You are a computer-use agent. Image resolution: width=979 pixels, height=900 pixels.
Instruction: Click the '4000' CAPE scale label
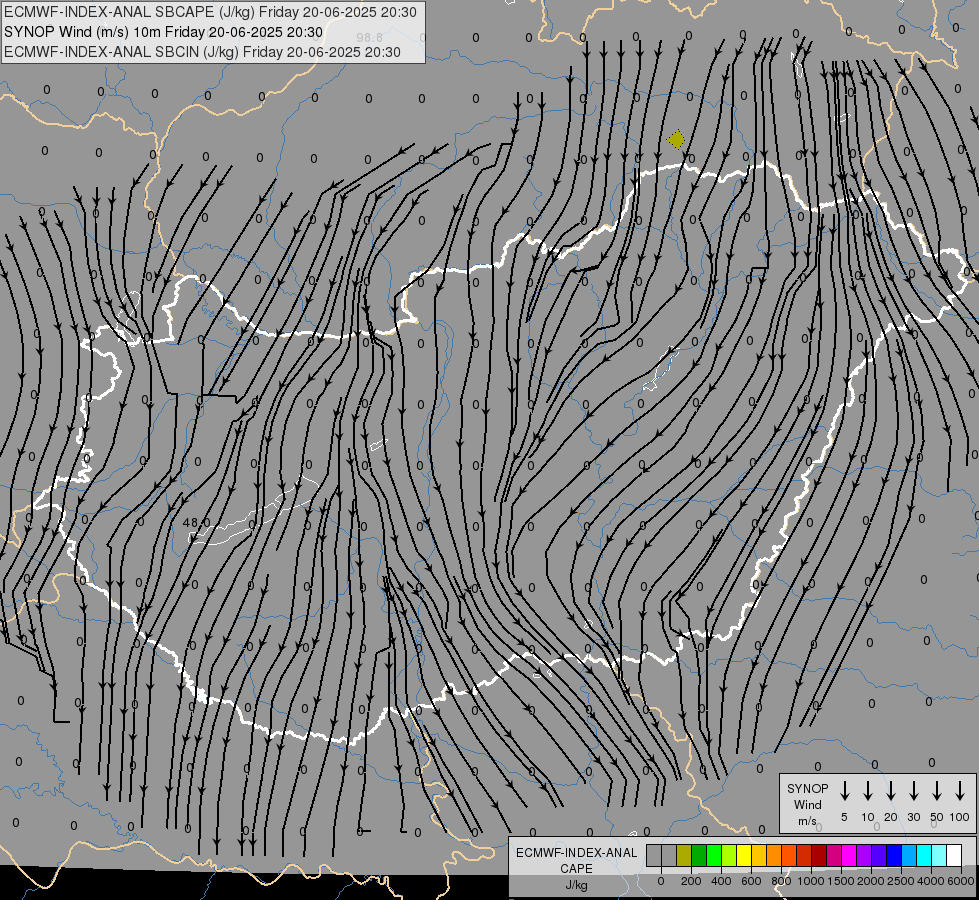coord(931,881)
